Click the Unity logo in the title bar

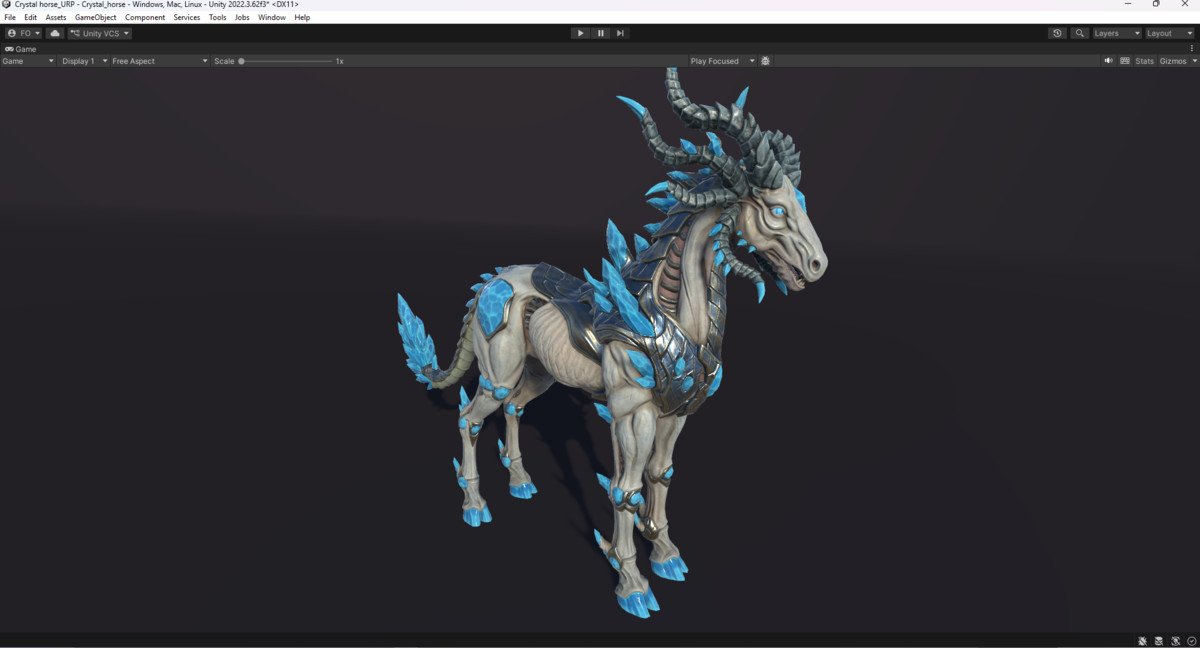pyautogui.click(x=7, y=5)
